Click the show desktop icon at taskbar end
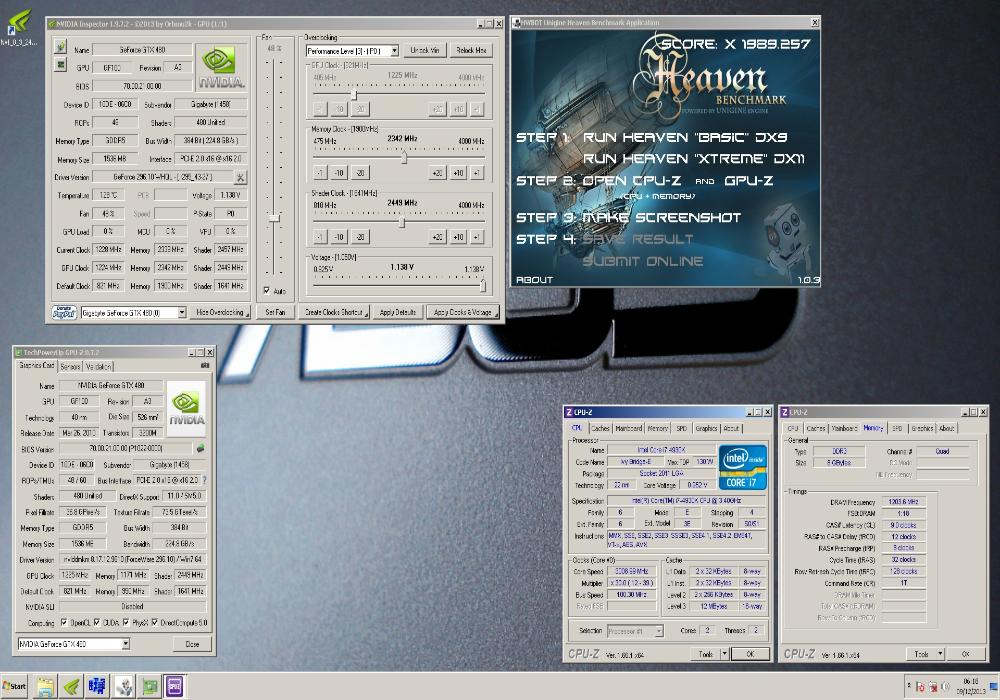Viewport: 1000px width, 700px height. 992,687
